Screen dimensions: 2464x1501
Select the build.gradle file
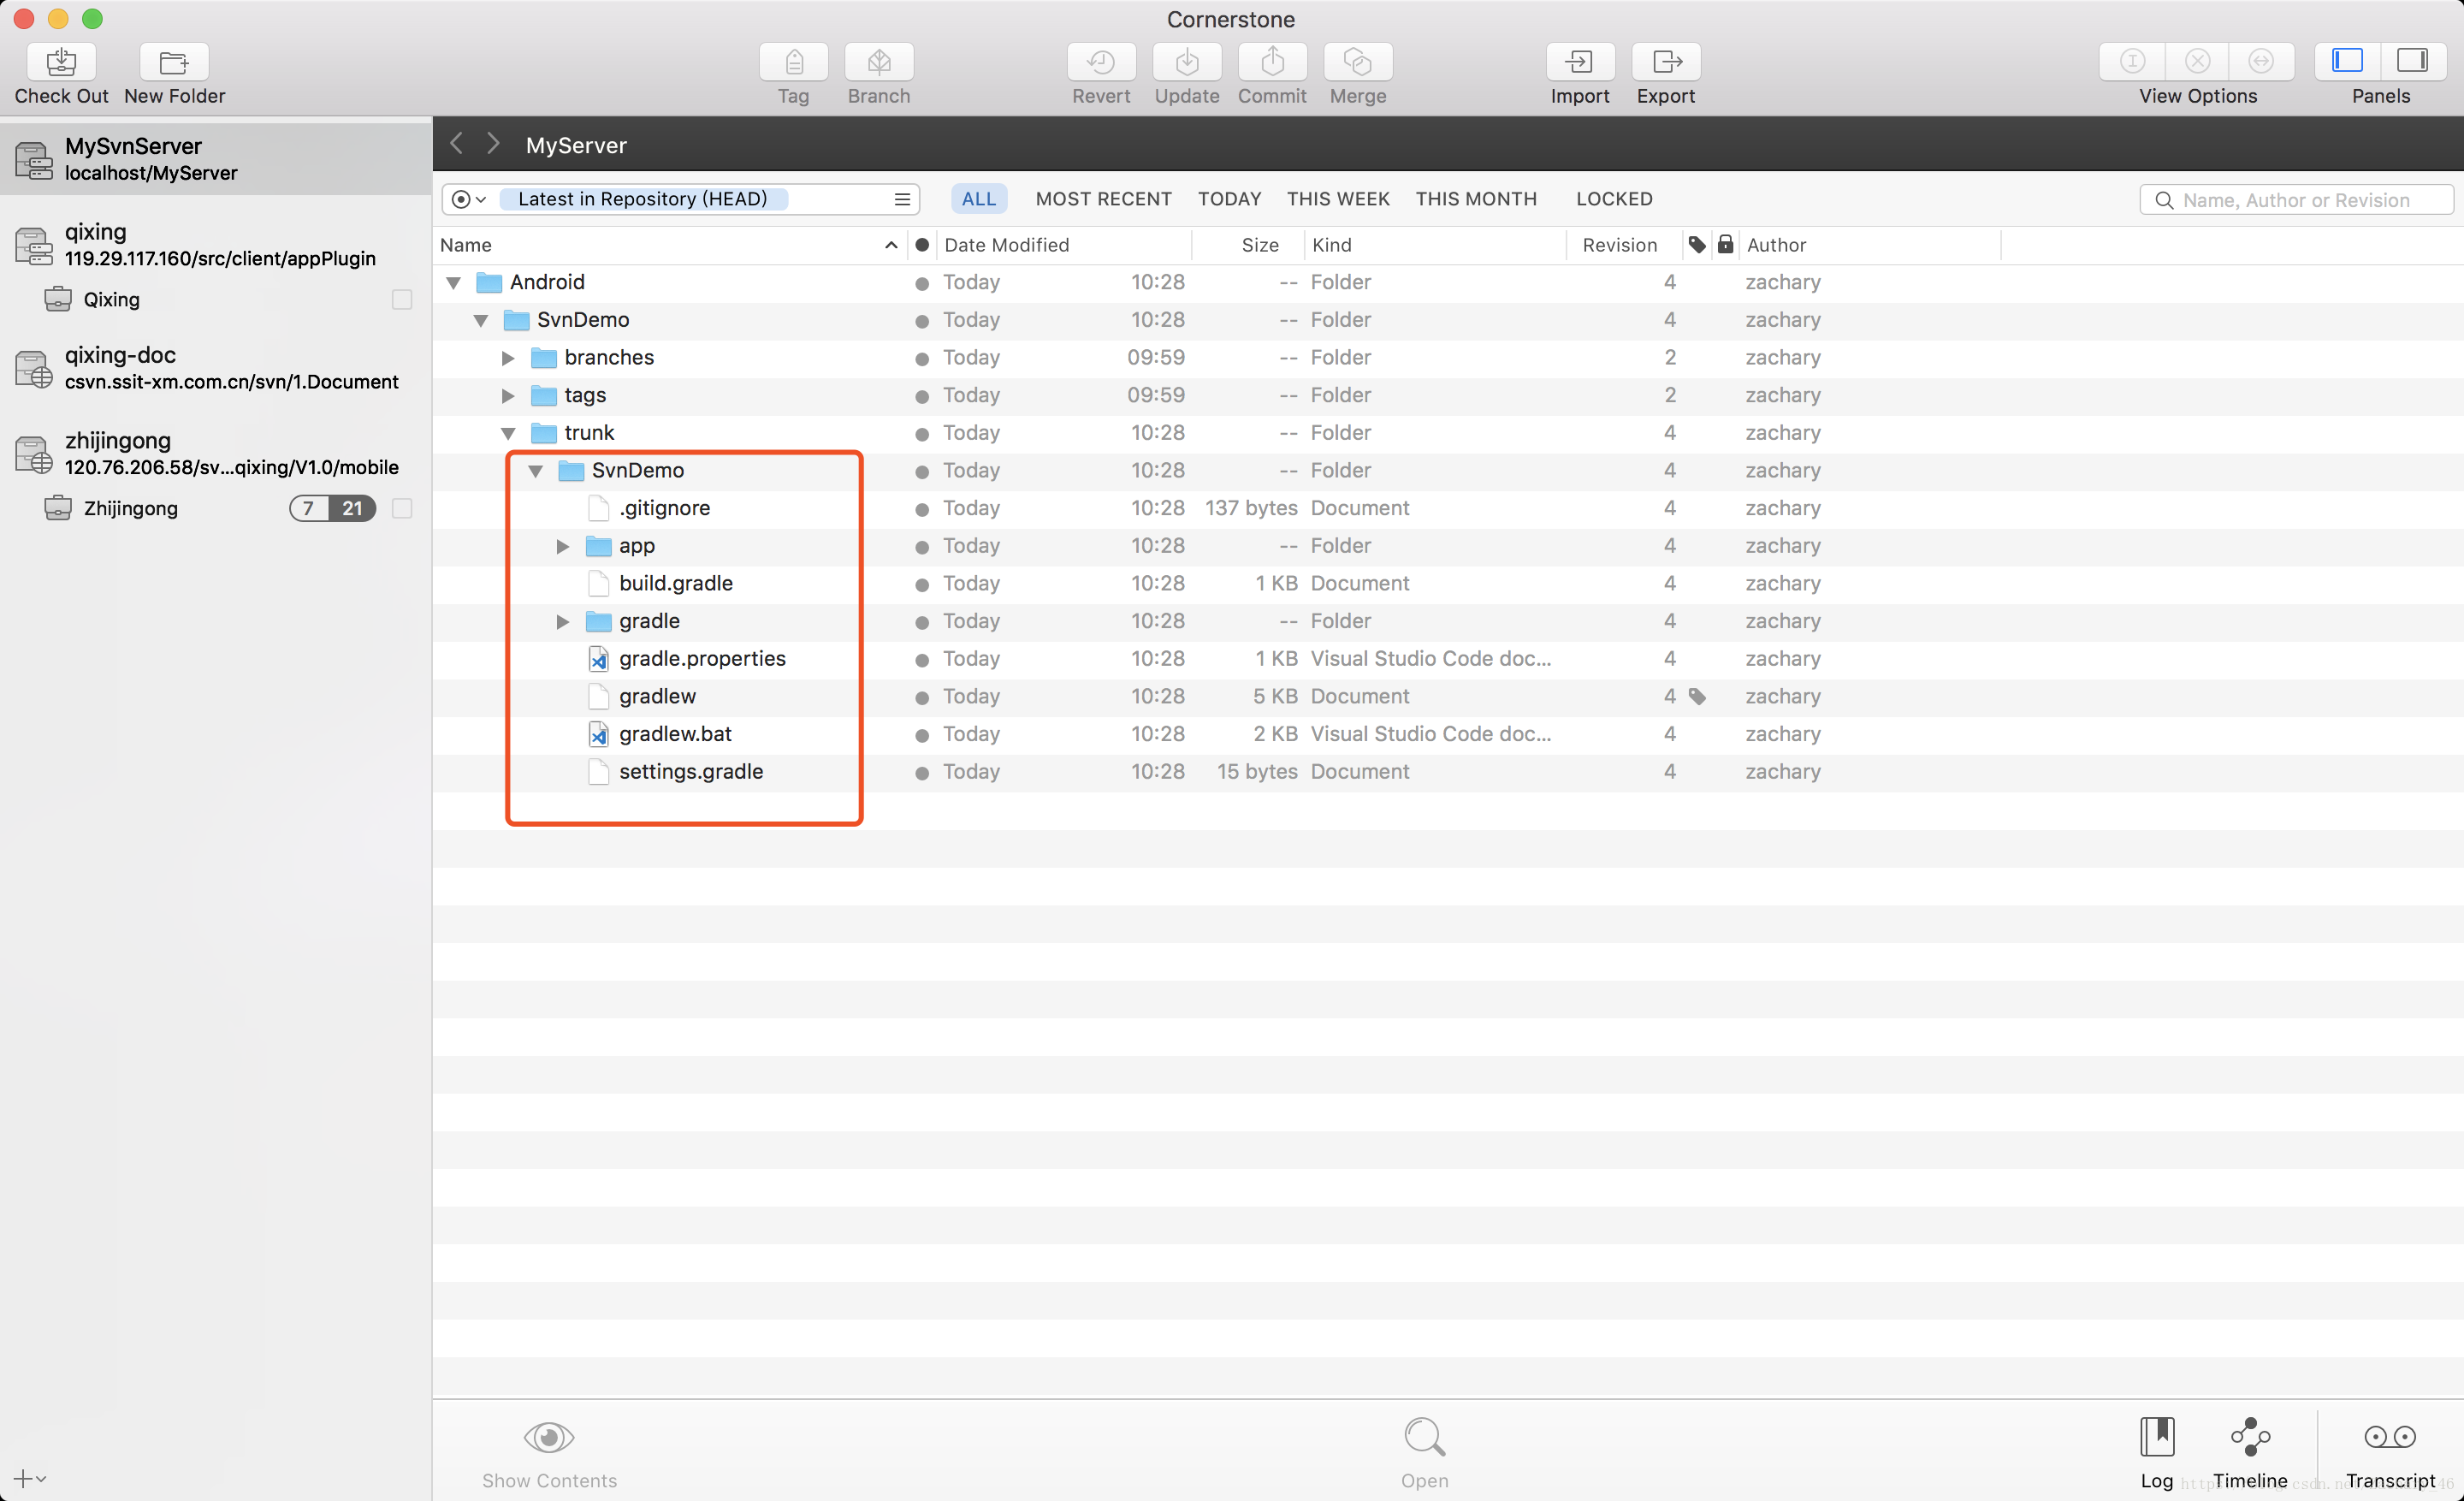click(675, 584)
